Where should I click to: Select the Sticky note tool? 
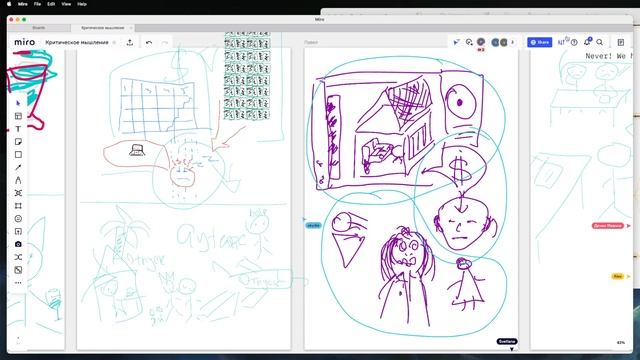(x=18, y=142)
